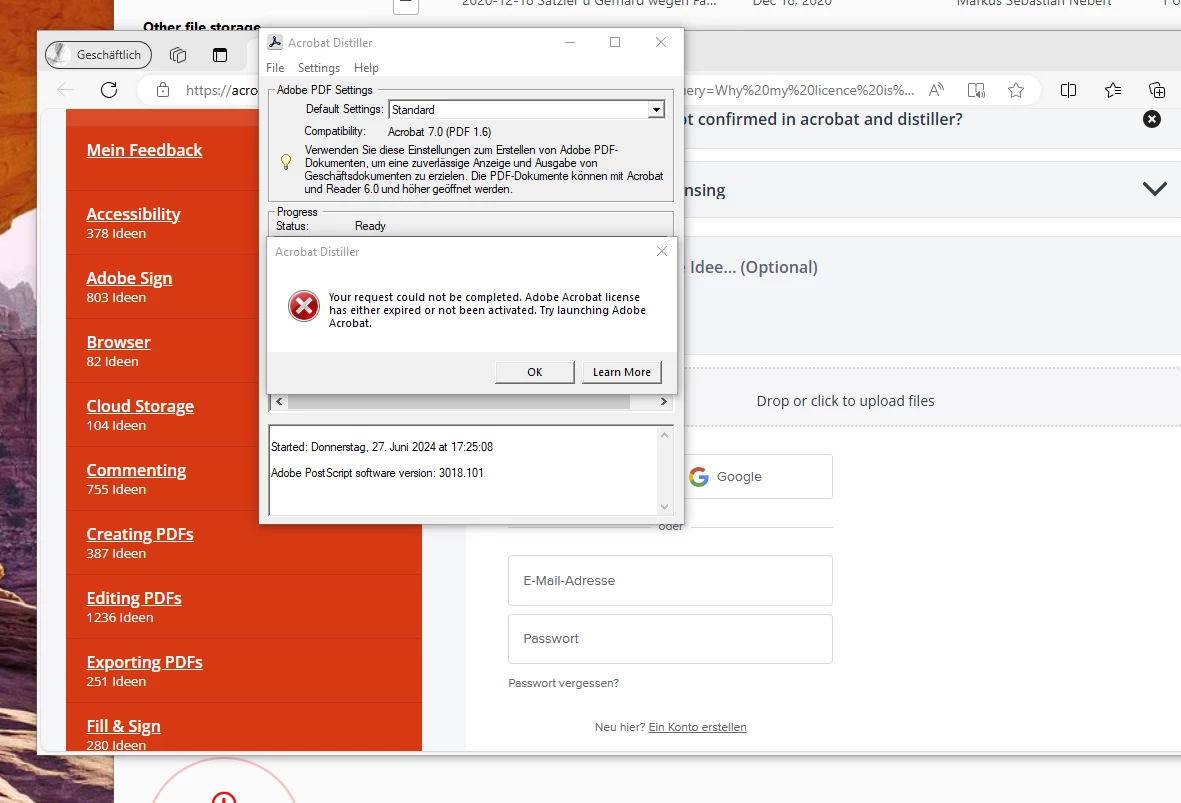Image resolution: width=1181 pixels, height=803 pixels.
Task: Click the browser address bar URL
Action: click(221, 90)
